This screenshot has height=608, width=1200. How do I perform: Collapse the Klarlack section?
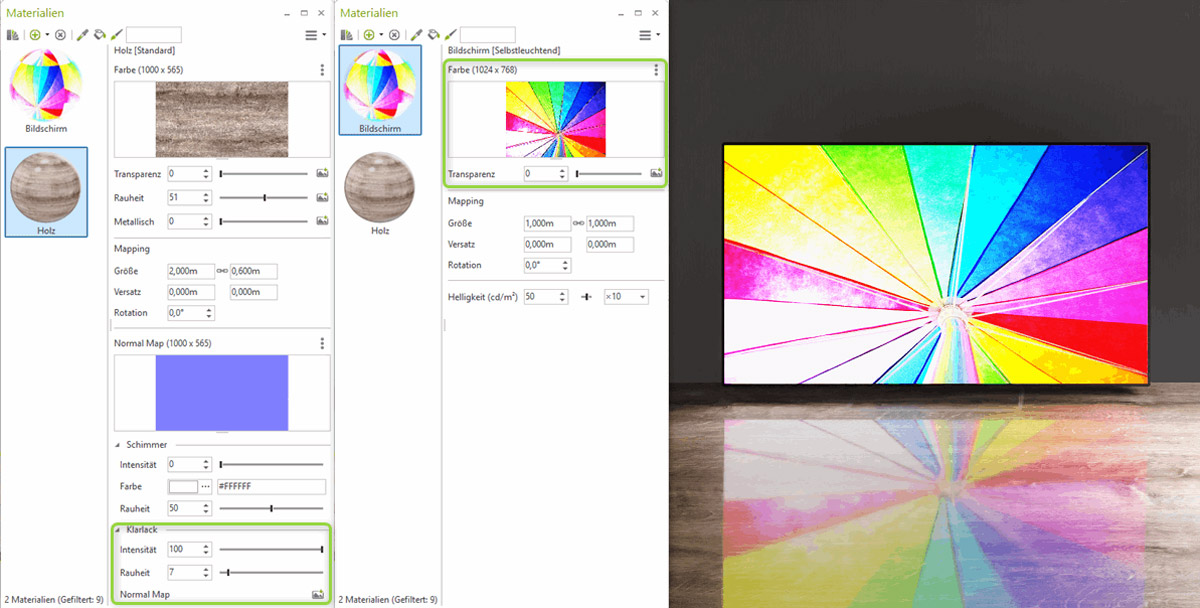pos(119,529)
